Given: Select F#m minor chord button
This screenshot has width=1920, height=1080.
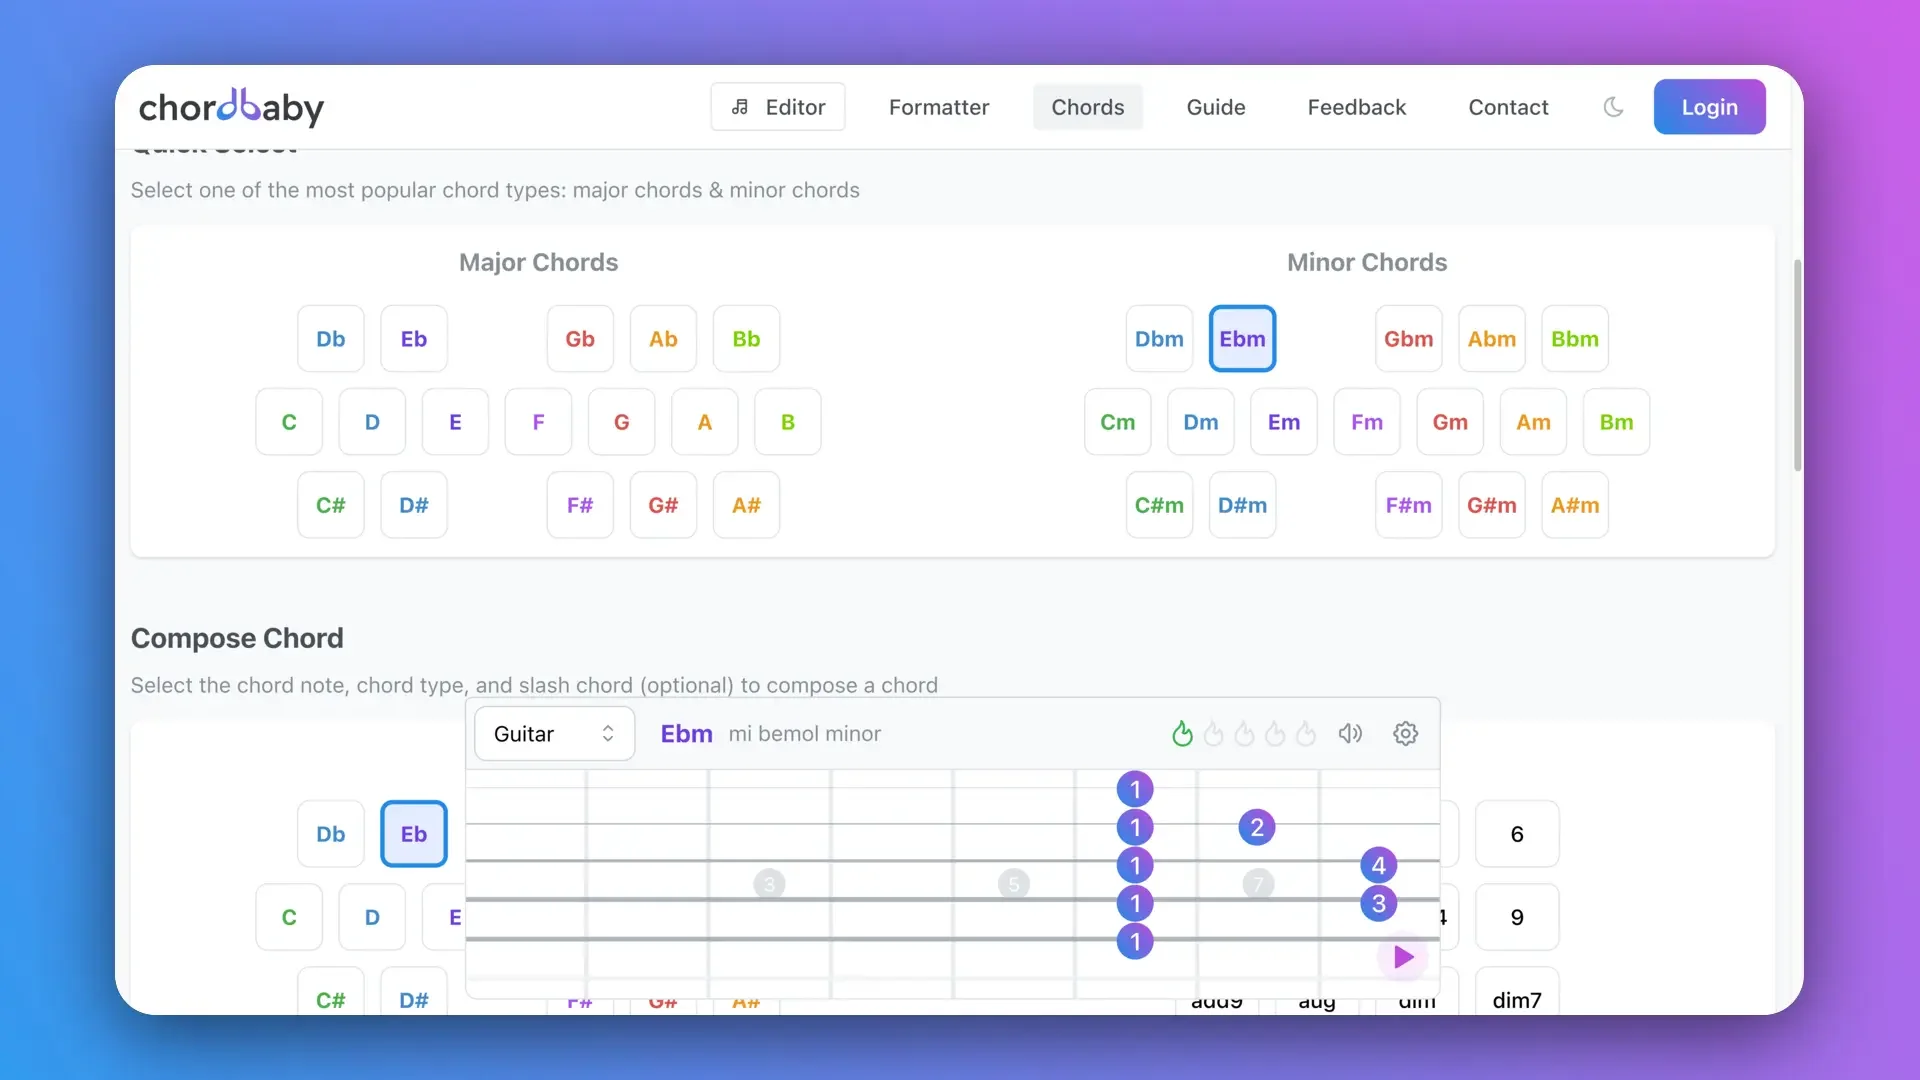Looking at the screenshot, I should [1408, 505].
